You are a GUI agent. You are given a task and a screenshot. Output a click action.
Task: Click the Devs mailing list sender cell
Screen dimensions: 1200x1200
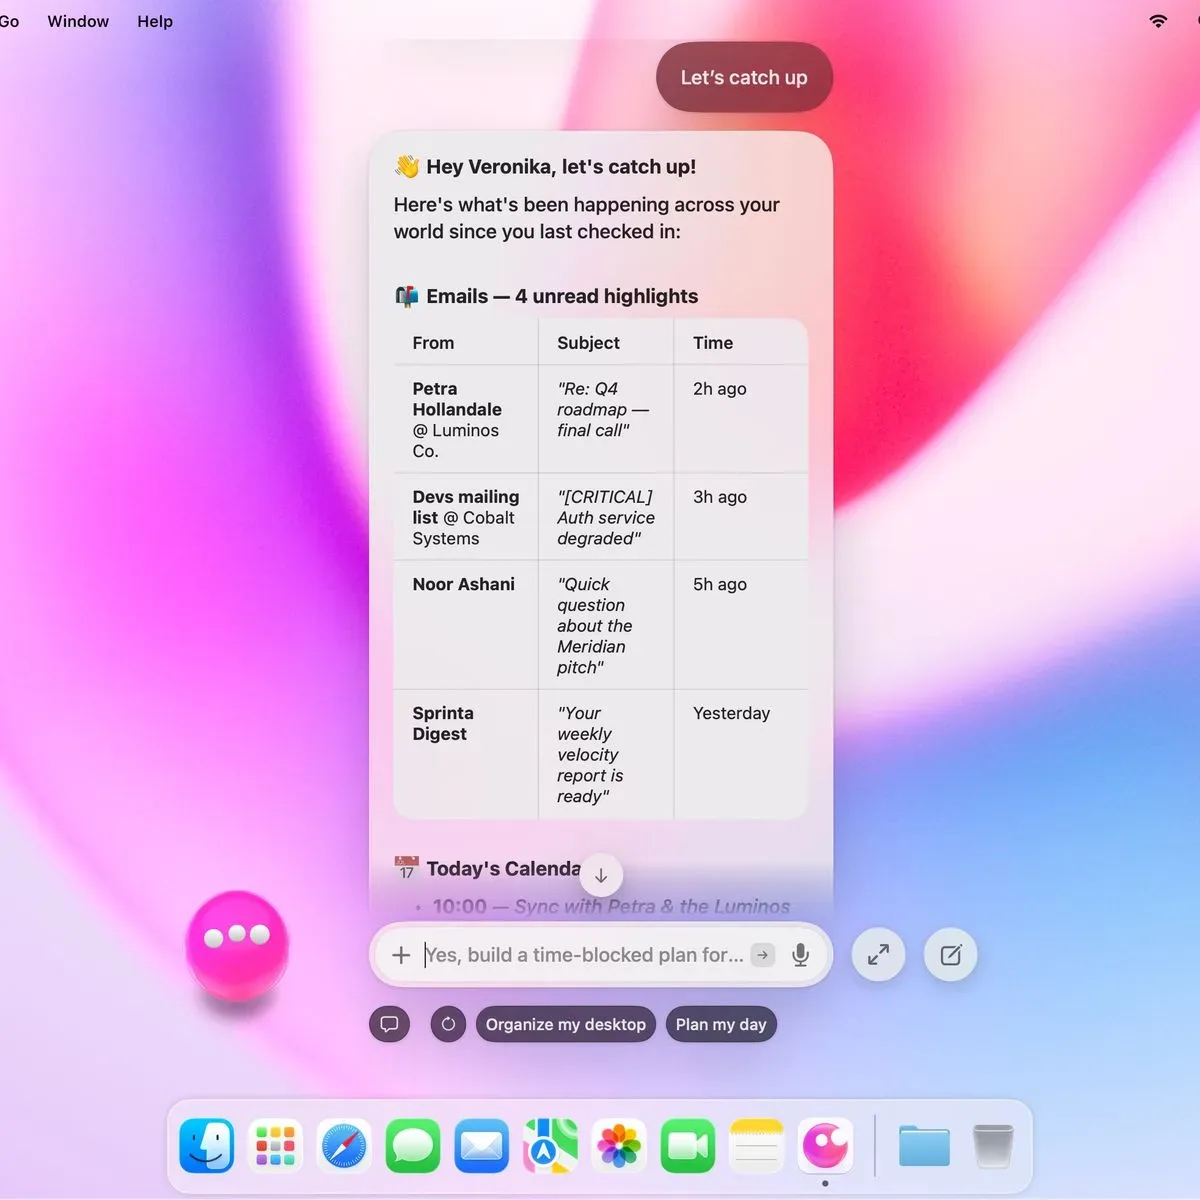tap(466, 517)
